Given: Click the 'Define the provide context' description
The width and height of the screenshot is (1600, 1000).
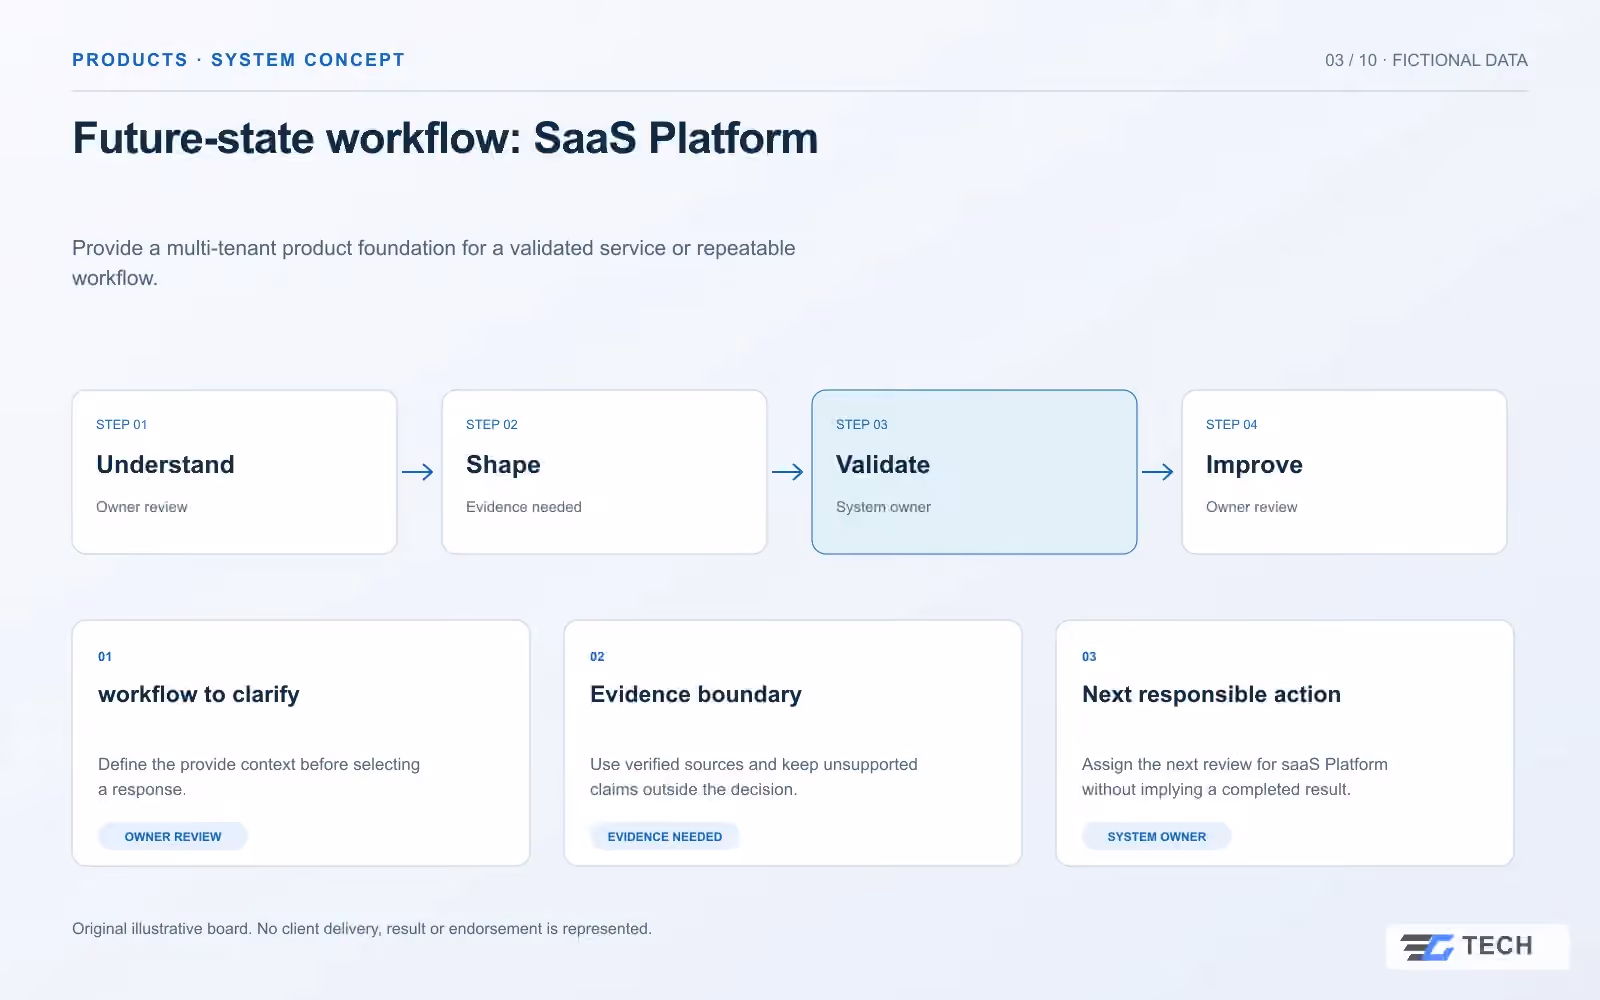Looking at the screenshot, I should click(x=259, y=776).
